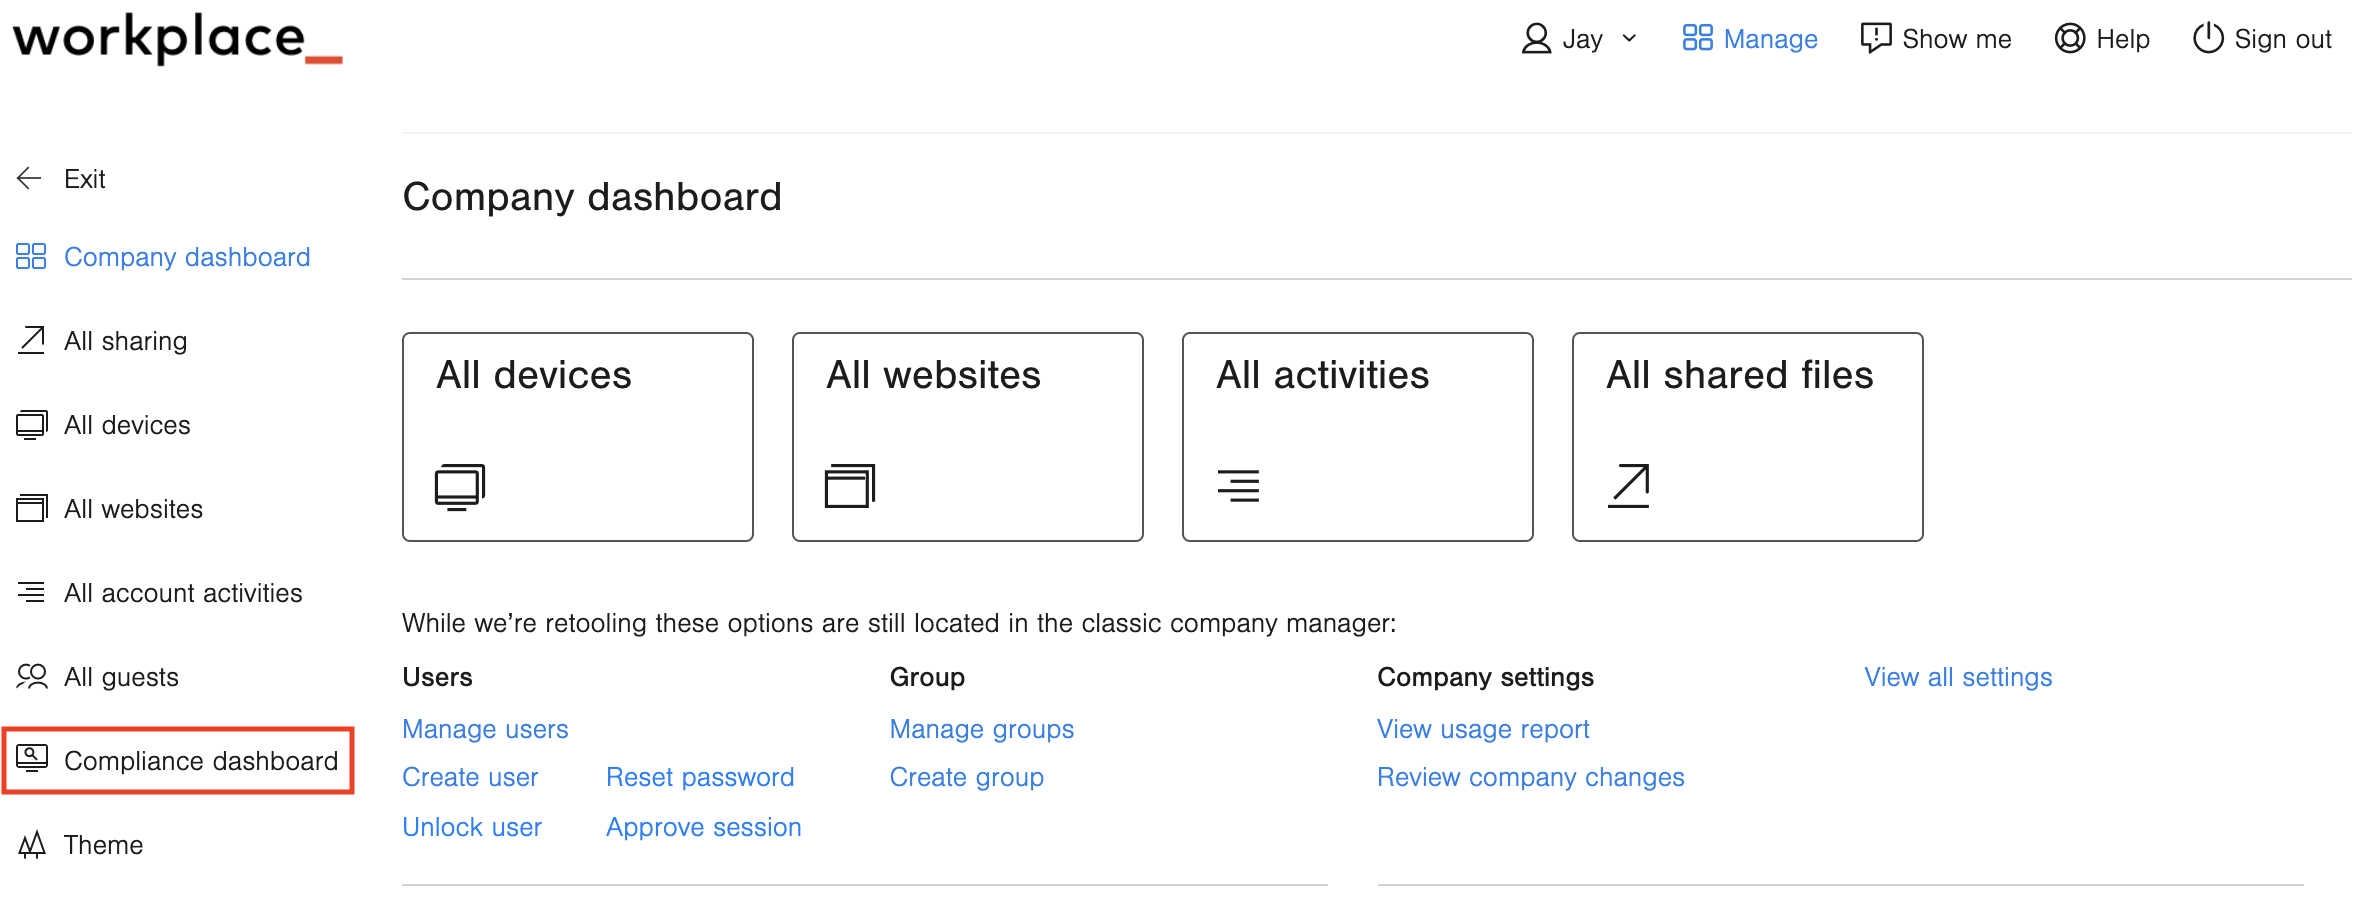Click the power icon next to Sign out
Viewport: 2380px width, 902px height.
tap(2207, 39)
